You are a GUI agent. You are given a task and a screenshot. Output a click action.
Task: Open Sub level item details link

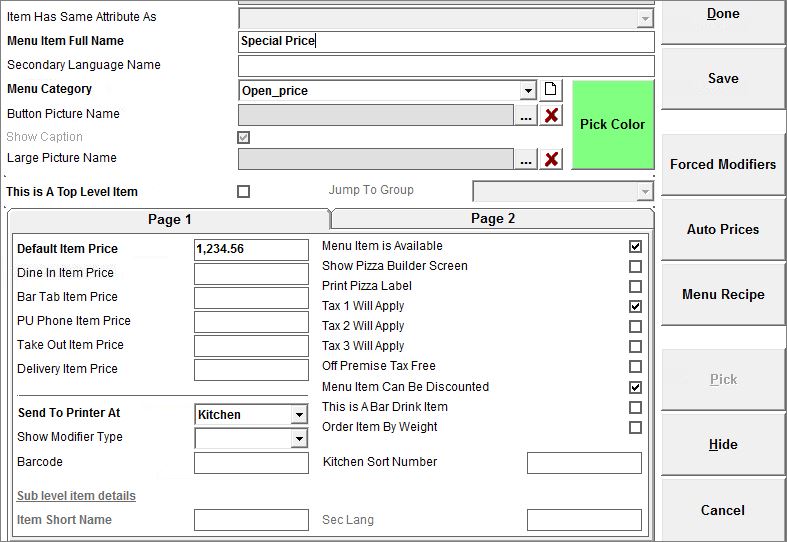pos(76,495)
